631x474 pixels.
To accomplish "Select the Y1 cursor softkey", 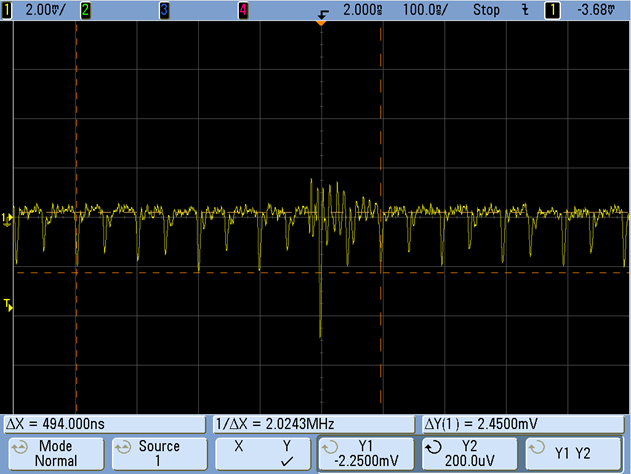I will coord(366,453).
